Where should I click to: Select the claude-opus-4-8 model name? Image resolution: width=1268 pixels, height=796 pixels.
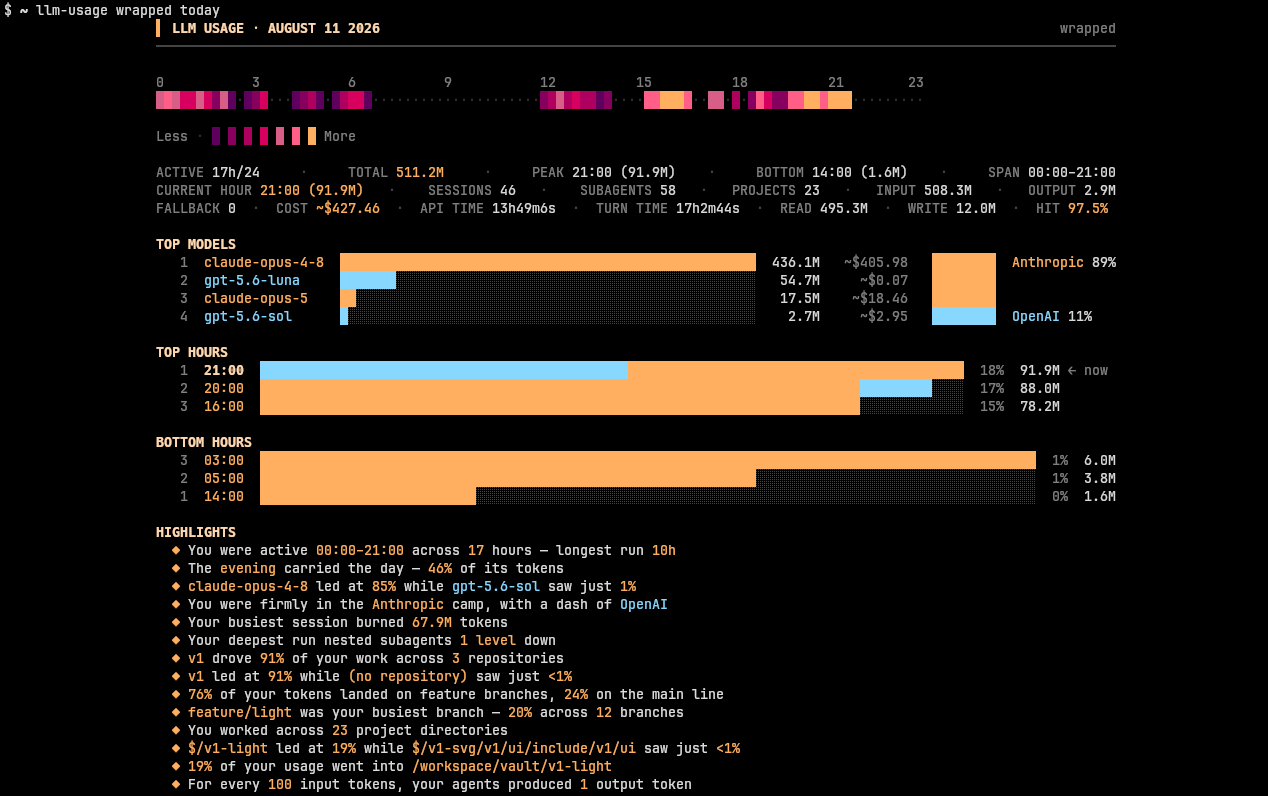pos(264,263)
